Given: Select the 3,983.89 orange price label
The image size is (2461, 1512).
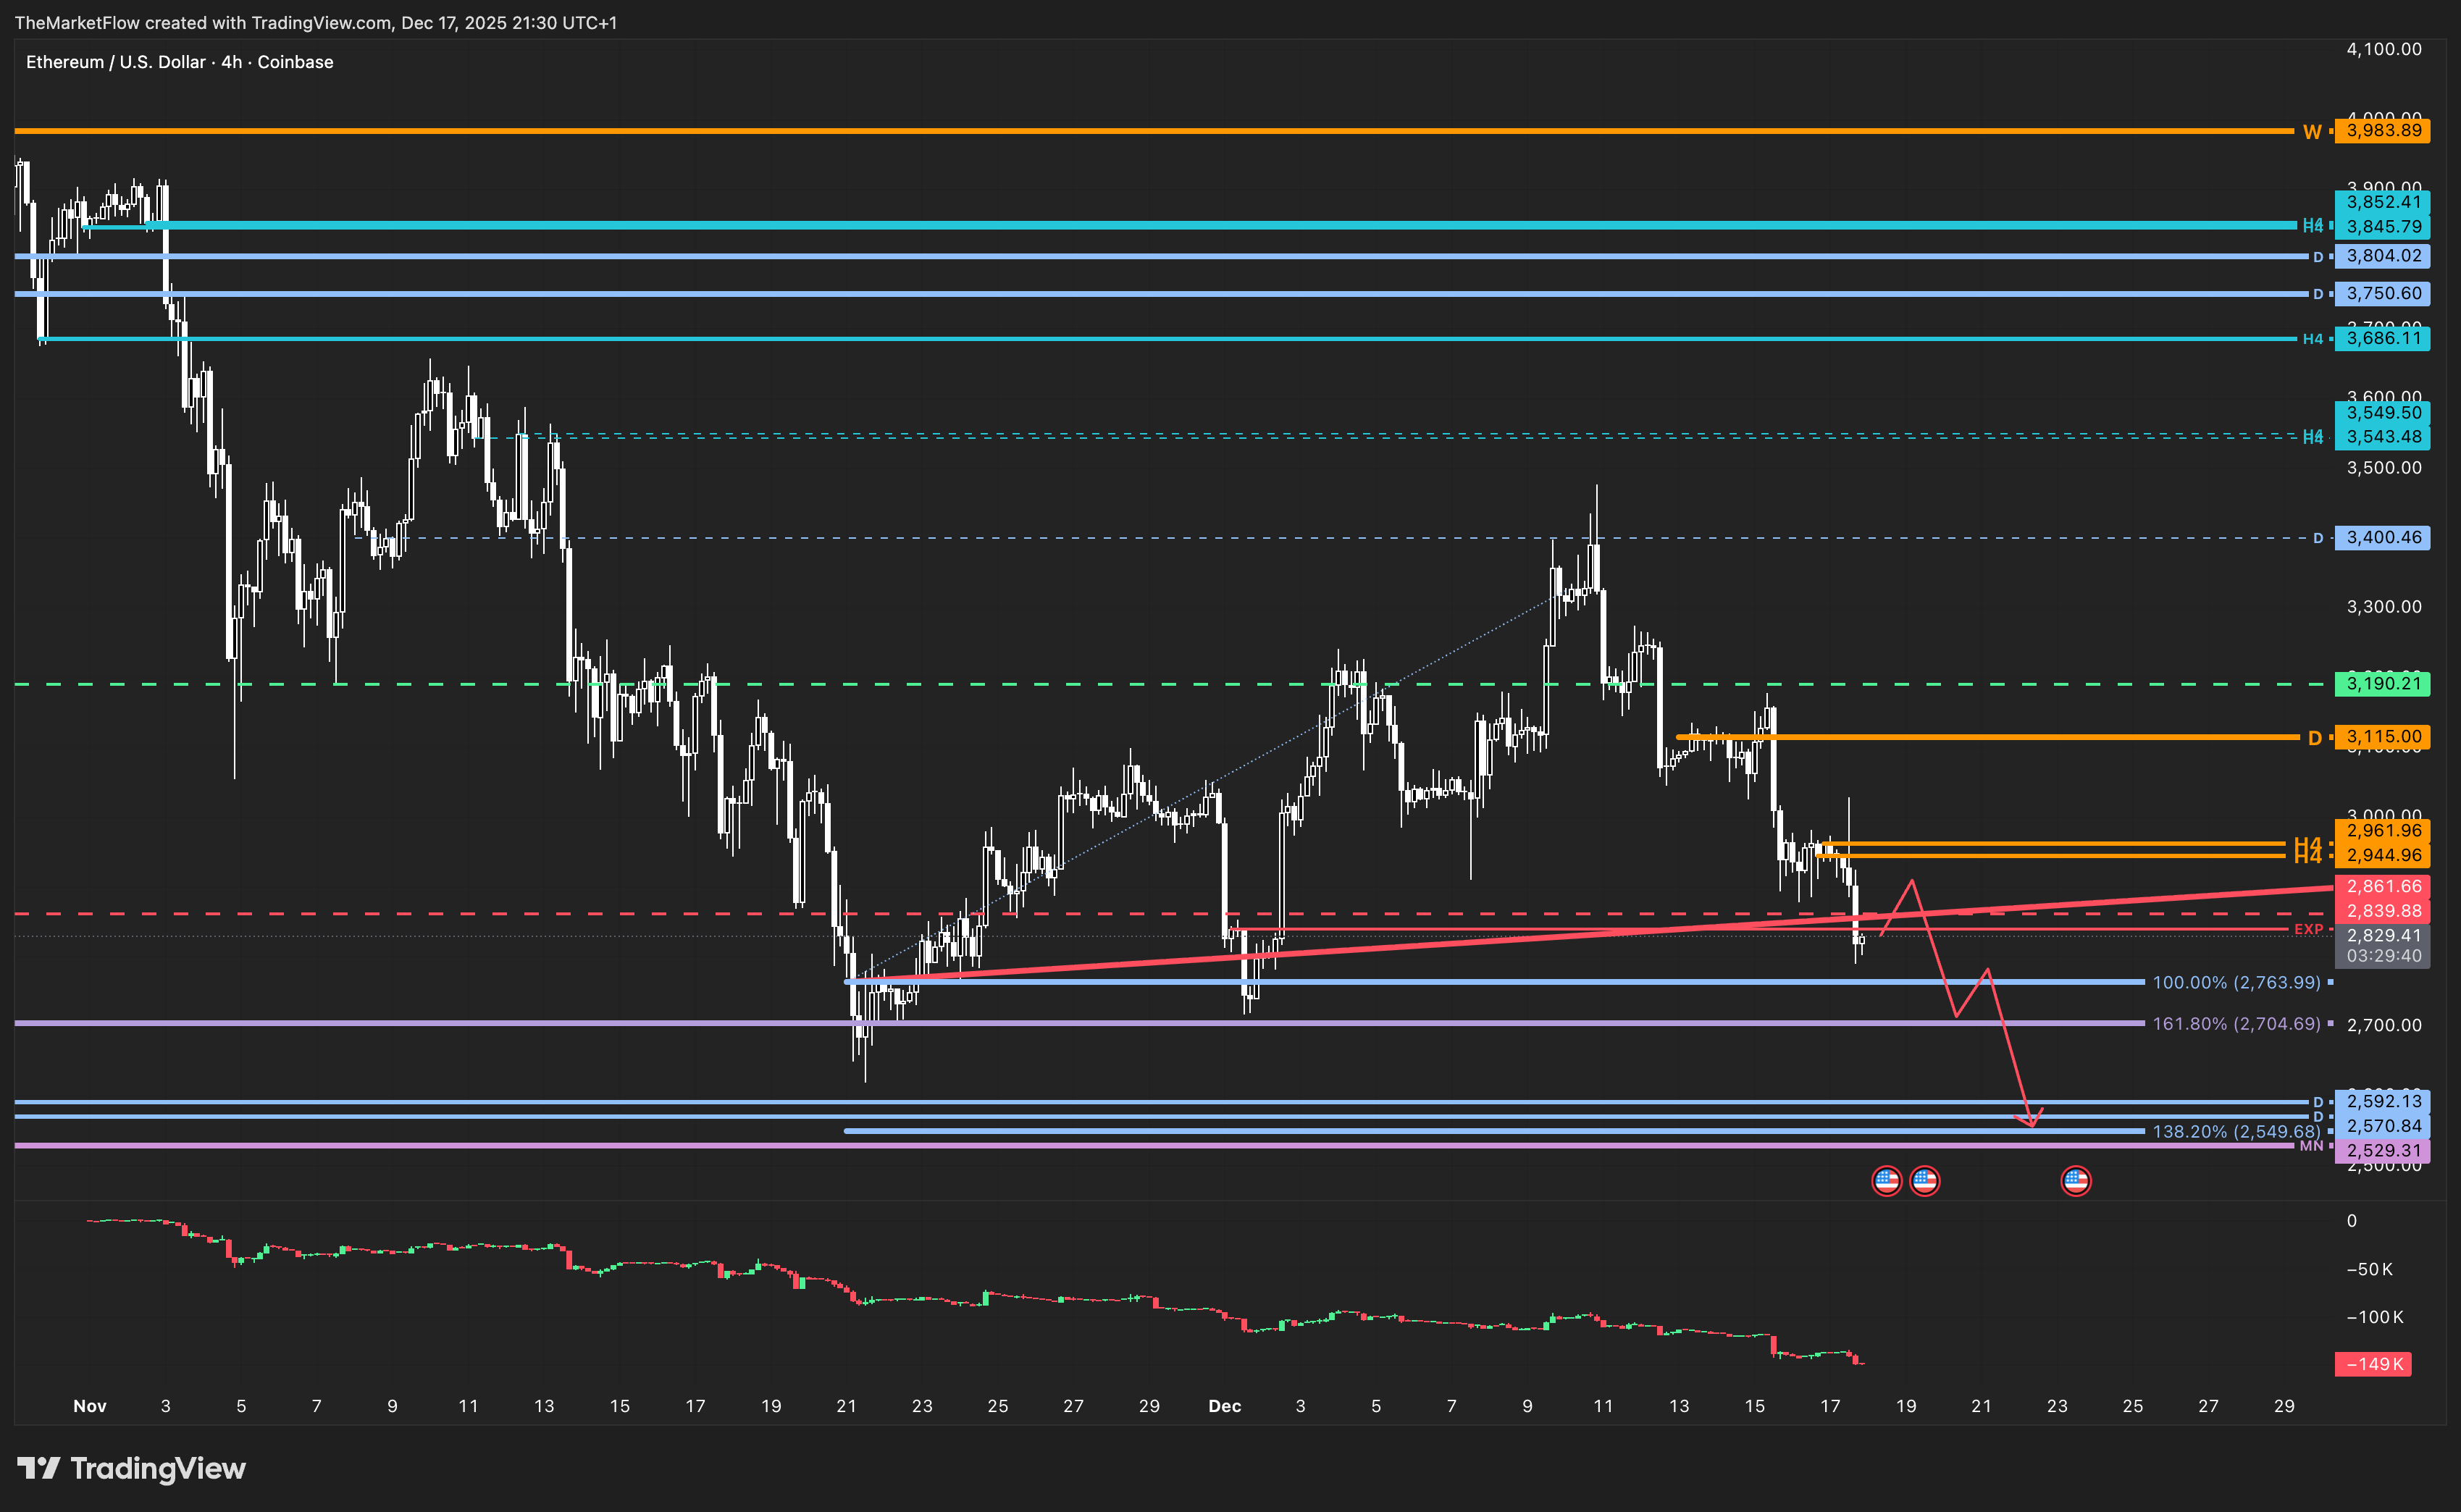Looking at the screenshot, I should click(2383, 131).
